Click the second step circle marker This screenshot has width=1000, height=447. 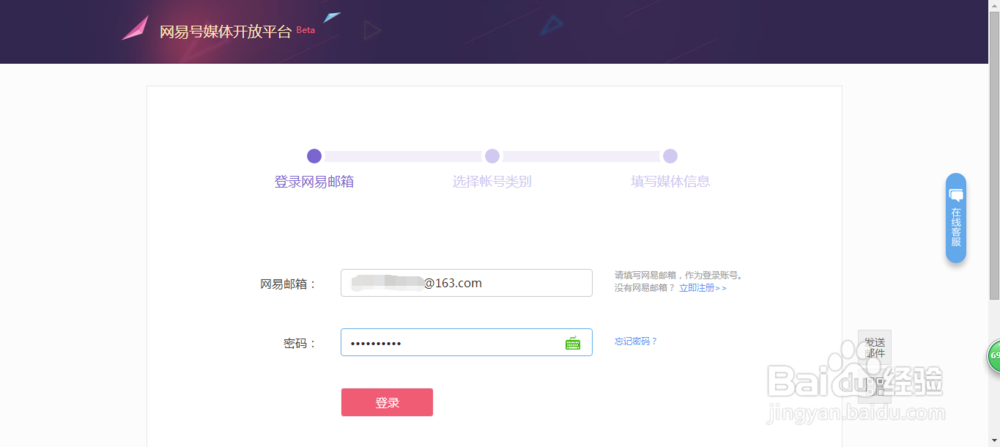(492, 156)
